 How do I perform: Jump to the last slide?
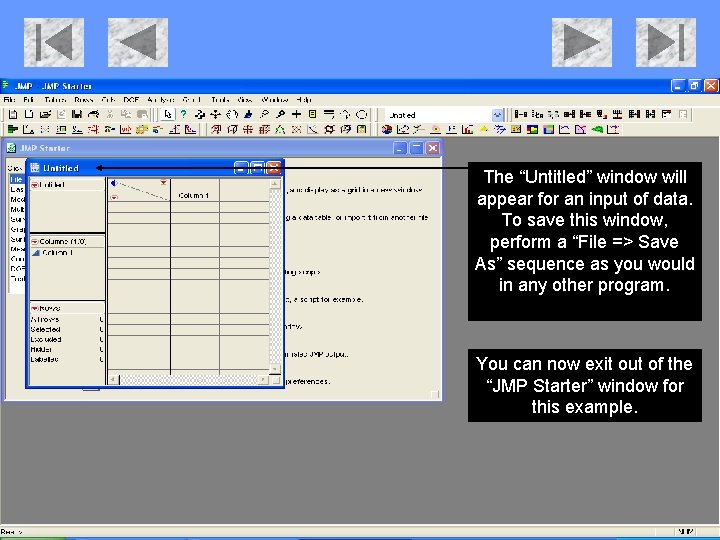(666, 42)
